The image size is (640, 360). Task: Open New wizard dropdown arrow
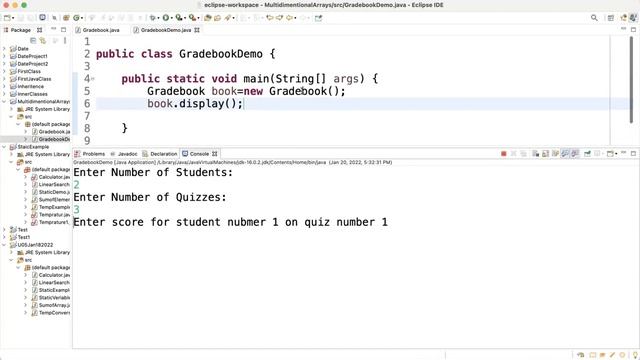tap(13, 18)
